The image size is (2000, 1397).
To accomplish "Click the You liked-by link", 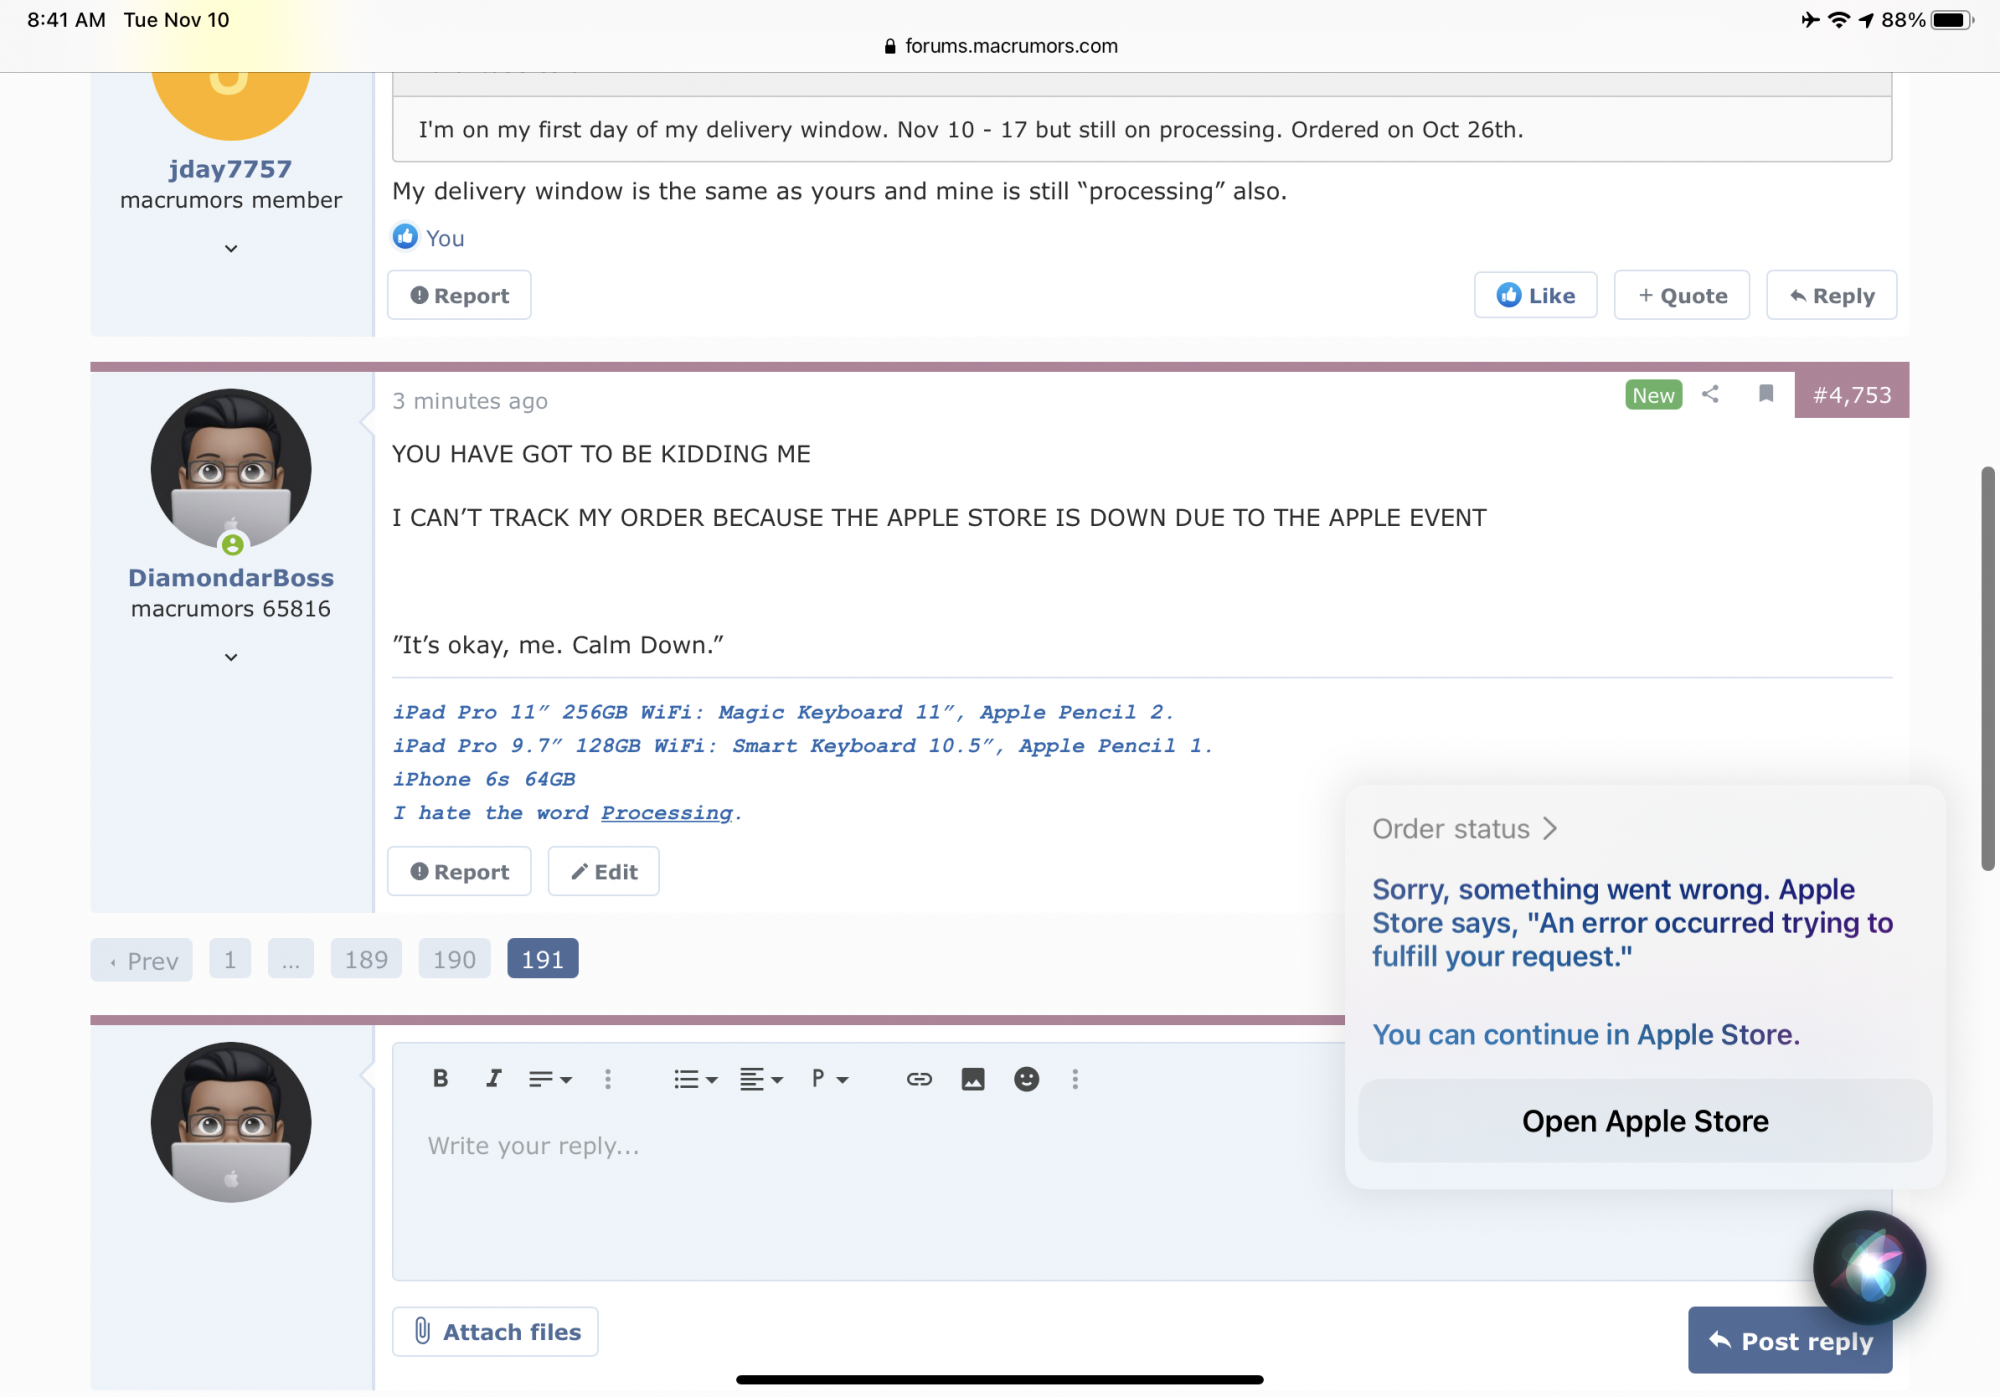I will coord(445,238).
